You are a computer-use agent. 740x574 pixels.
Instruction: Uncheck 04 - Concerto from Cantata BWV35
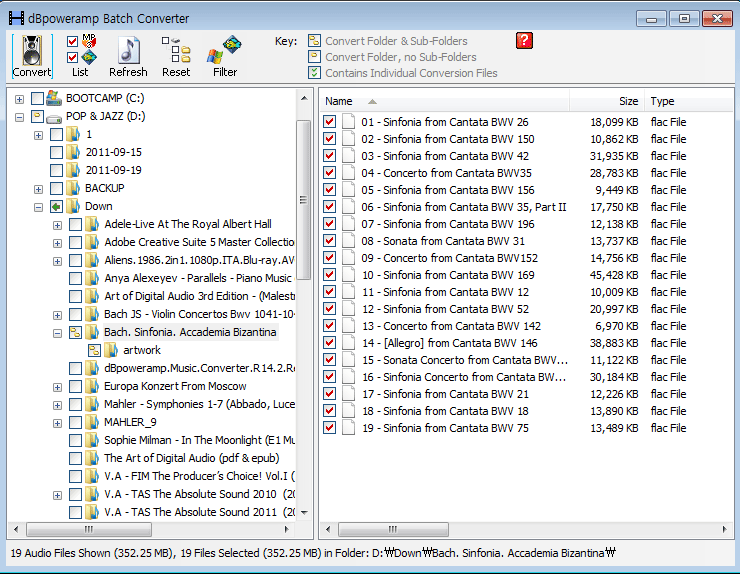329,173
